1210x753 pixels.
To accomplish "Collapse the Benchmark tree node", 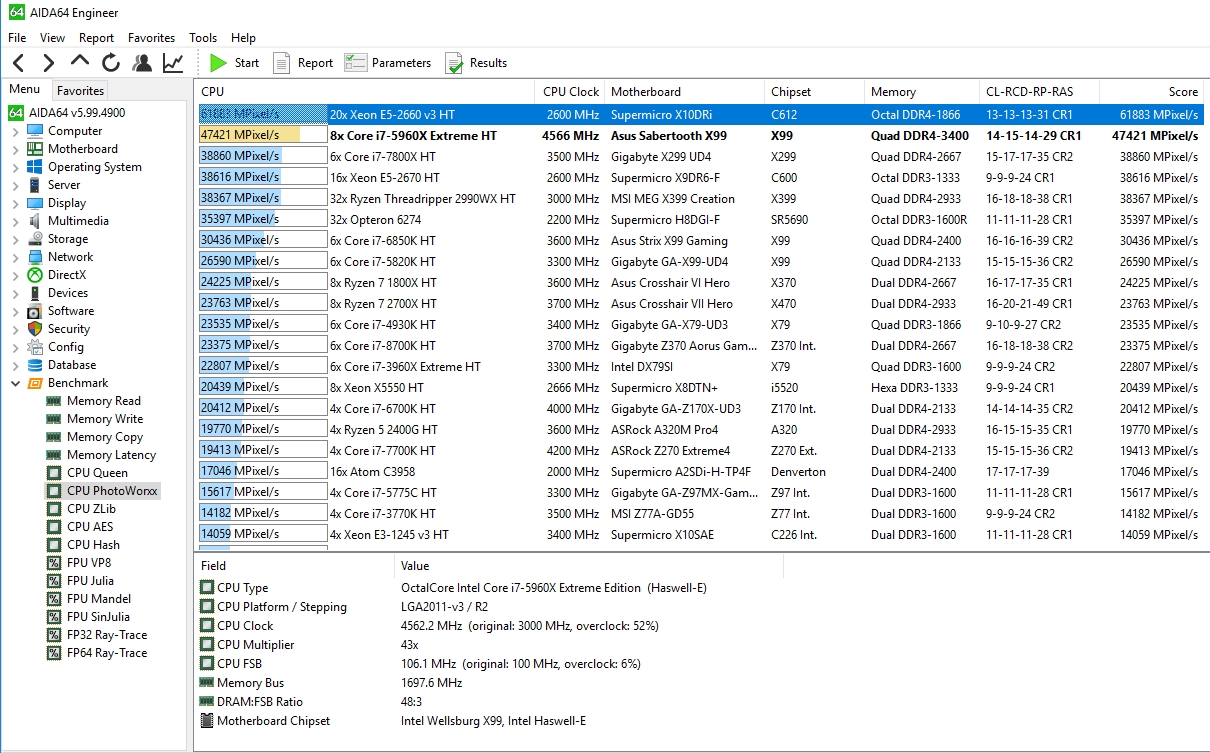I will coord(15,383).
